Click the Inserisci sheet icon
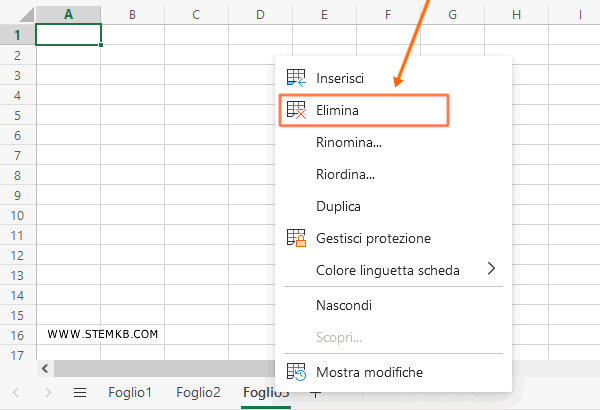Viewport: 600px width, 410px height. pyautogui.click(x=296, y=78)
